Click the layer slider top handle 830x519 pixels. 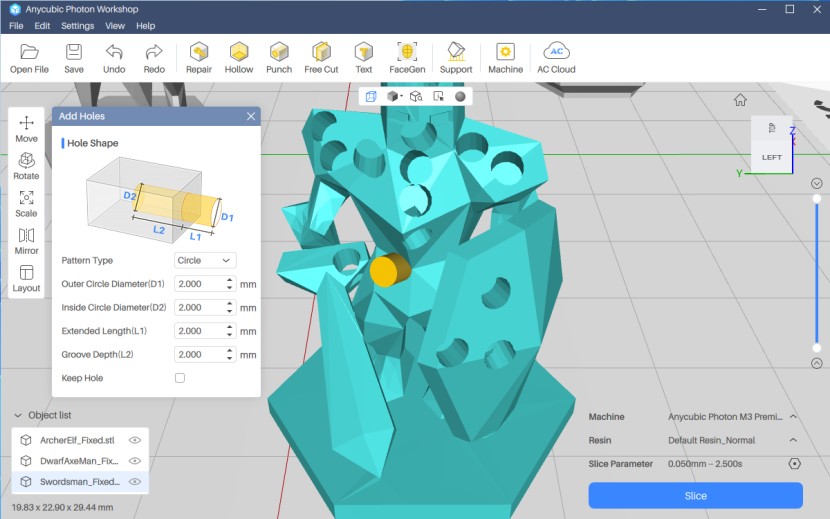(817, 199)
